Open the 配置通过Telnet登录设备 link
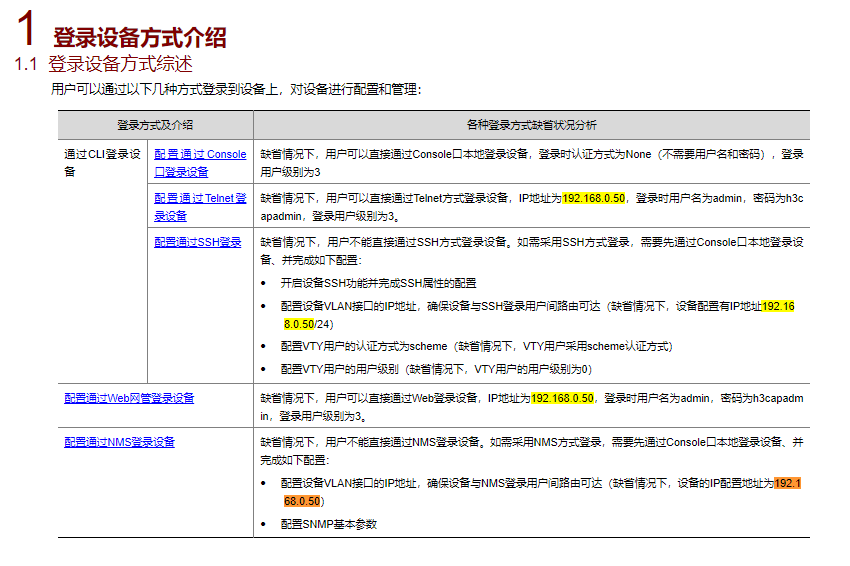Screen dimensions: 850x566 pyautogui.click(x=200, y=207)
